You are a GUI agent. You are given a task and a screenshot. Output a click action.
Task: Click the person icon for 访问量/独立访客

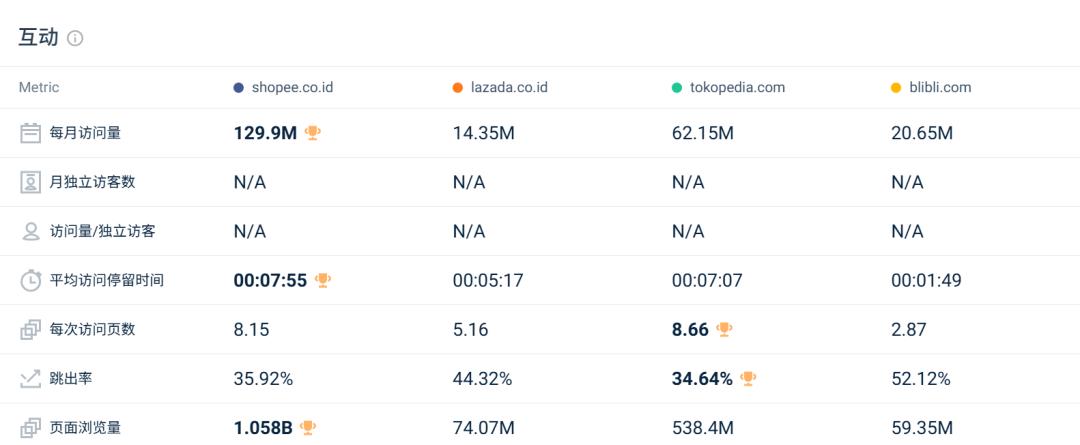[30, 231]
